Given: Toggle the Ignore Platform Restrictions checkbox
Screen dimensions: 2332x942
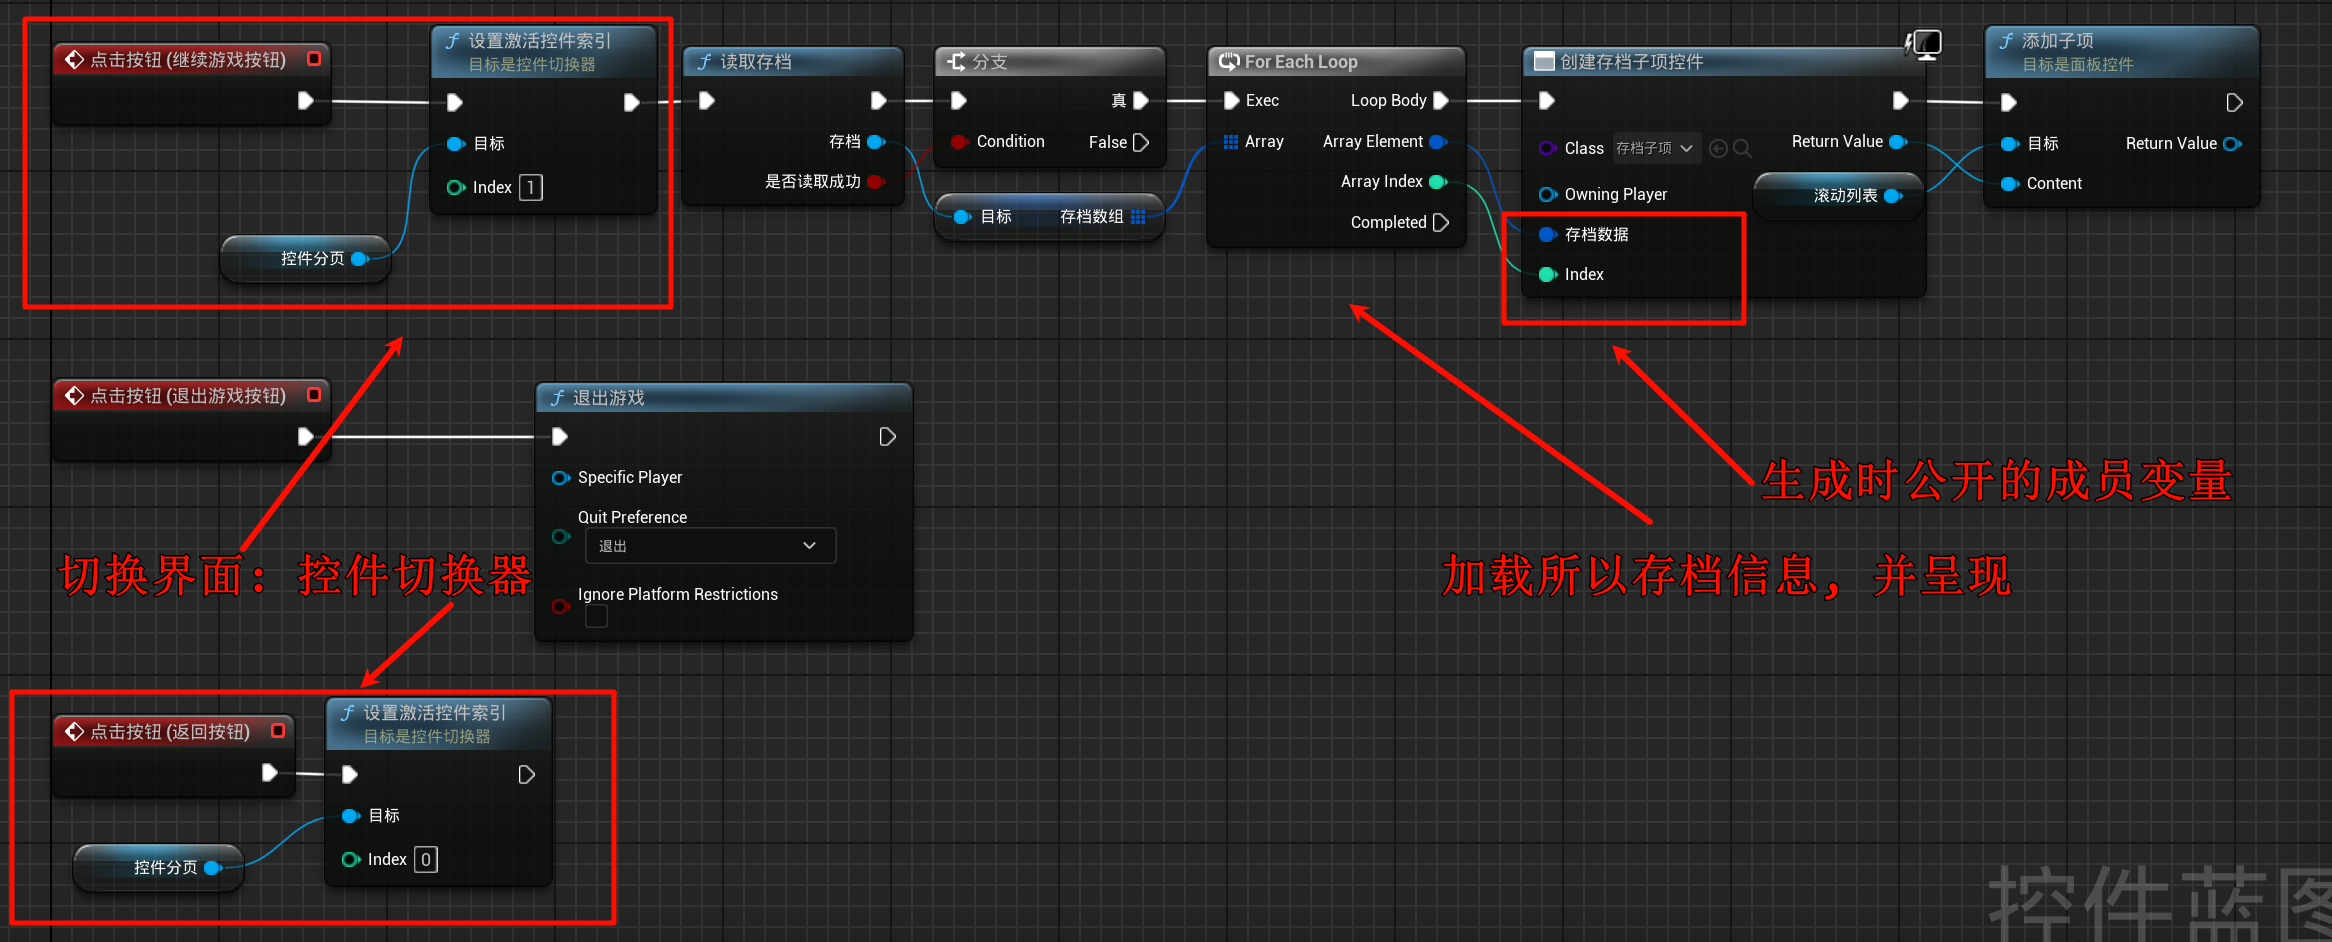Looking at the screenshot, I should click(596, 617).
